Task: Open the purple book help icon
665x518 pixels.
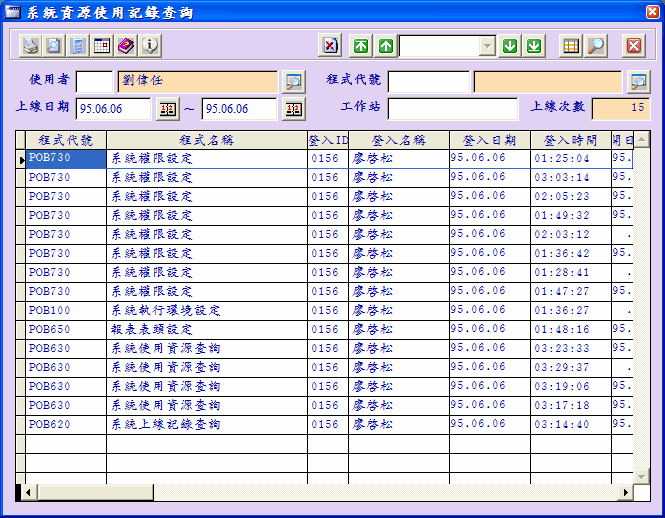Action: [126, 46]
